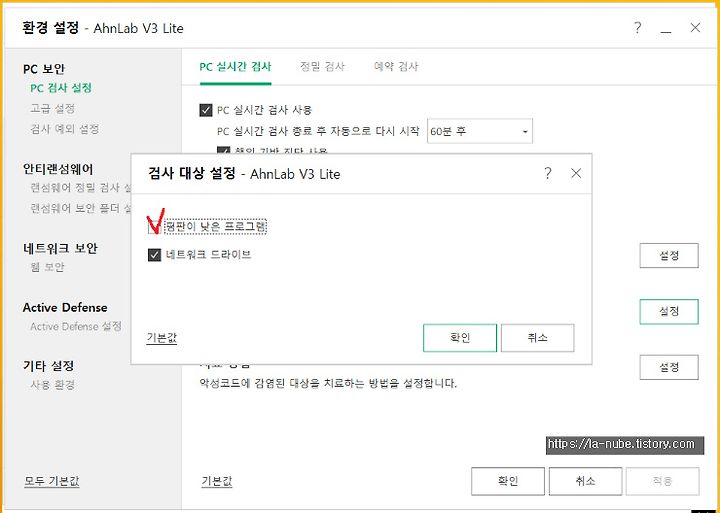
Task: Click 확인 button at main window bottom
Action: coord(508,481)
